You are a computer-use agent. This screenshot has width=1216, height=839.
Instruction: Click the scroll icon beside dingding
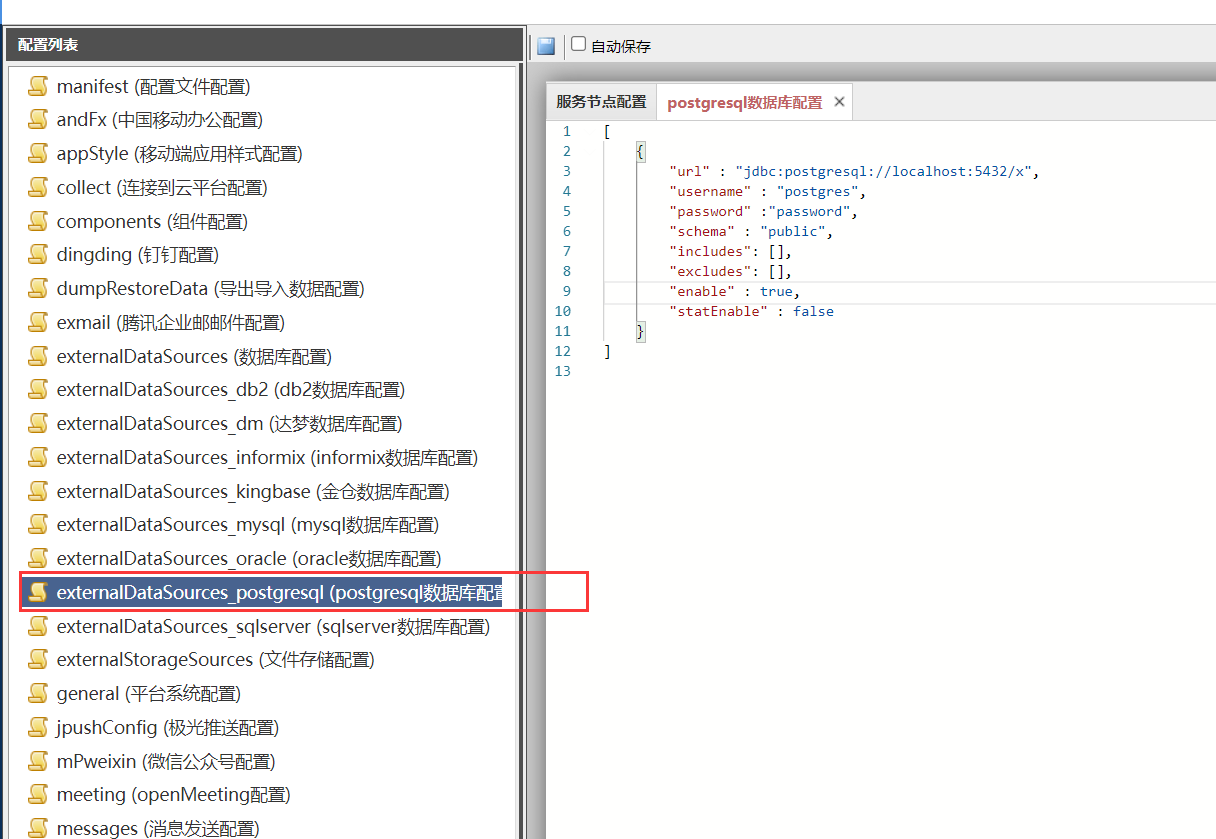(38, 255)
